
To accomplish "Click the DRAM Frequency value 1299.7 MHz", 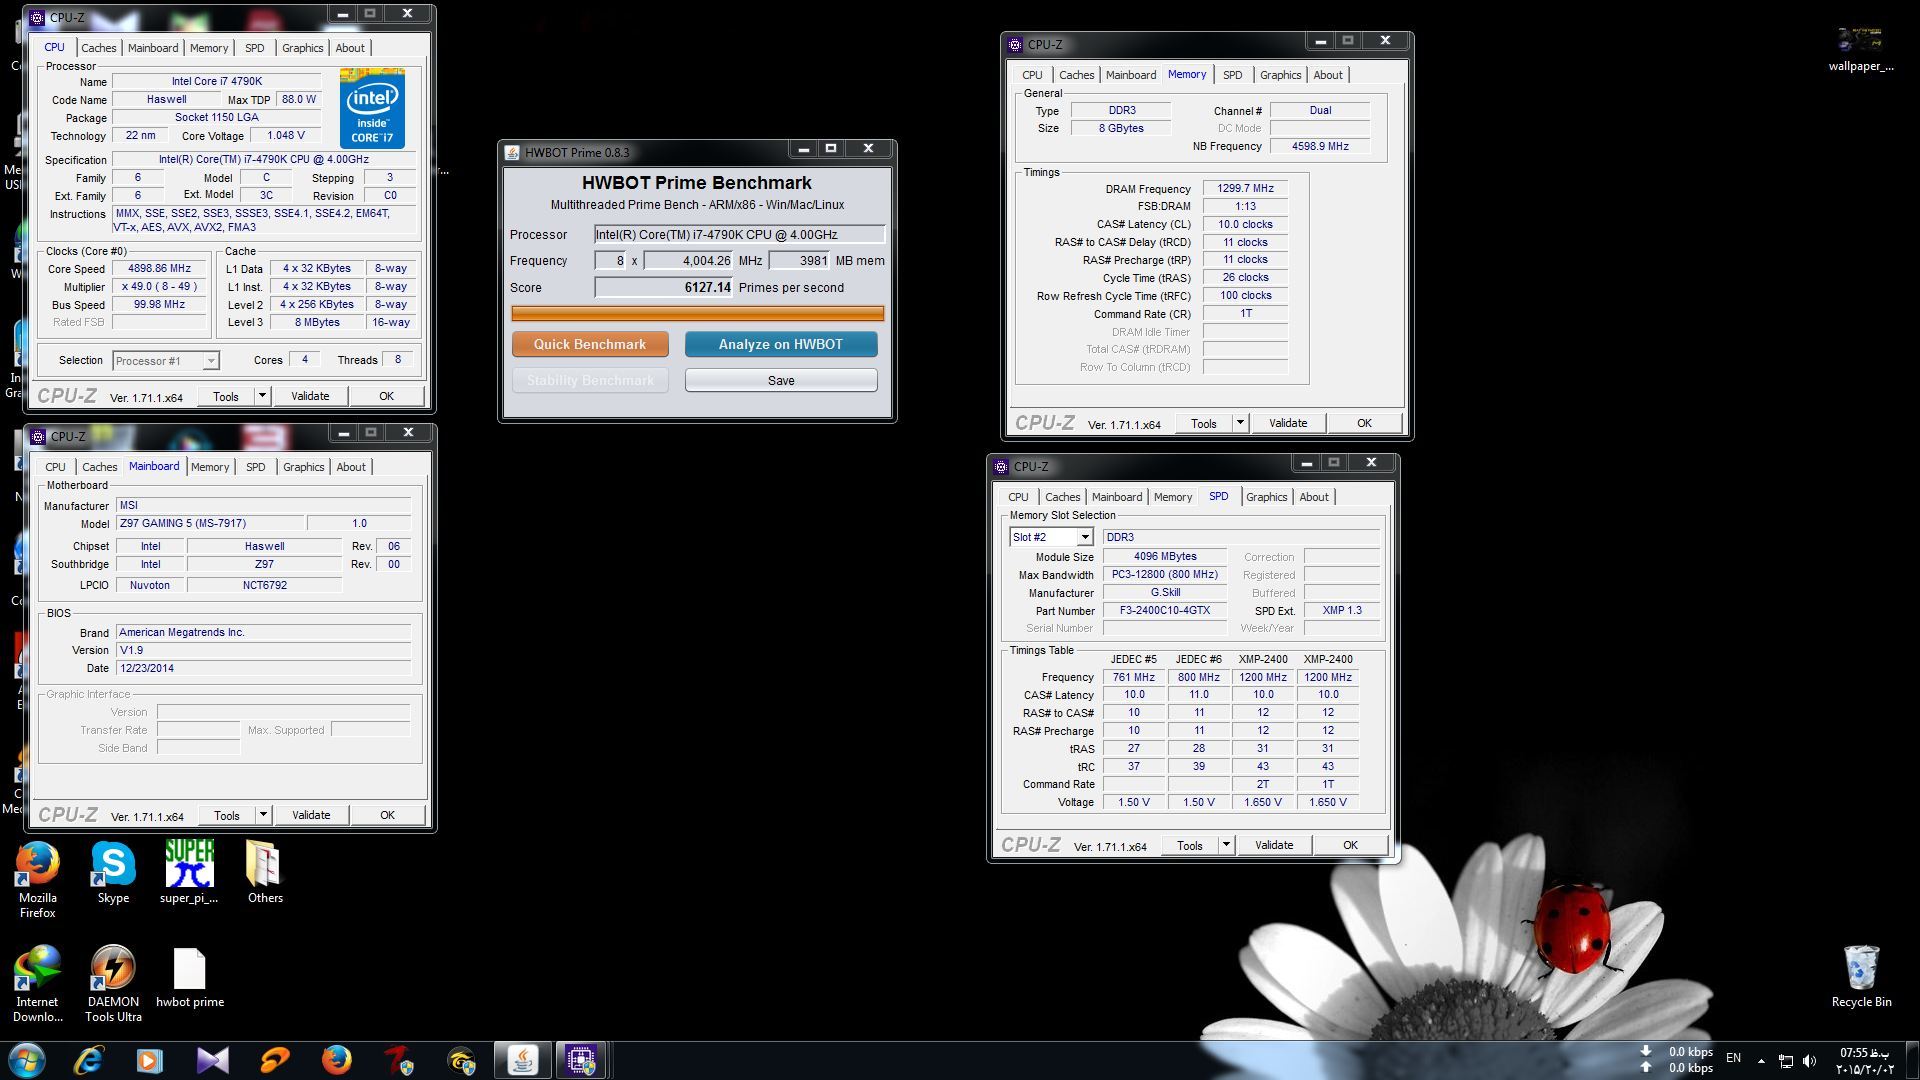I will pyautogui.click(x=1245, y=188).
